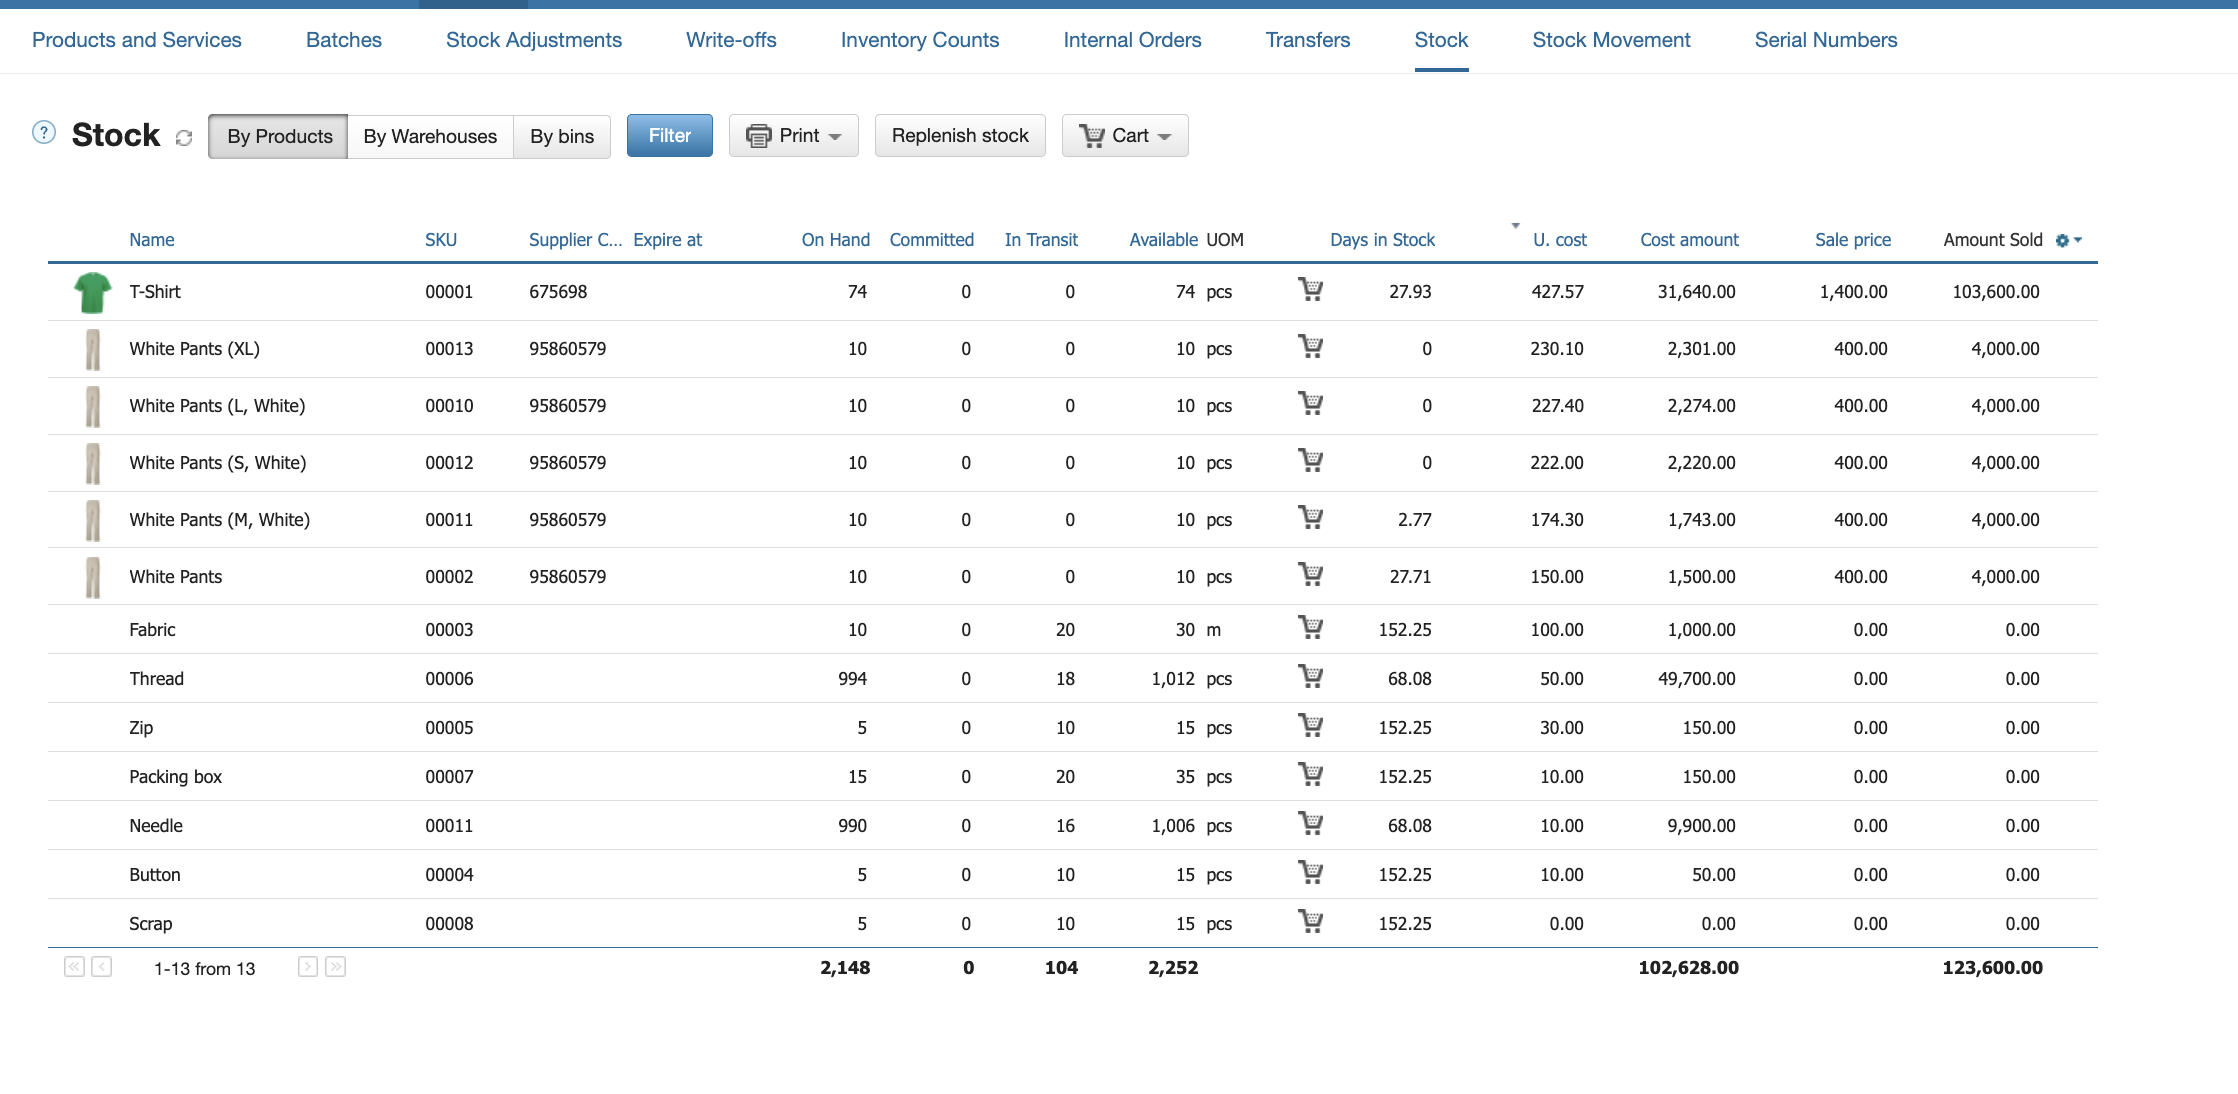Go to next page arrow
Screen dimensions: 2238x1094
[x=308, y=967]
